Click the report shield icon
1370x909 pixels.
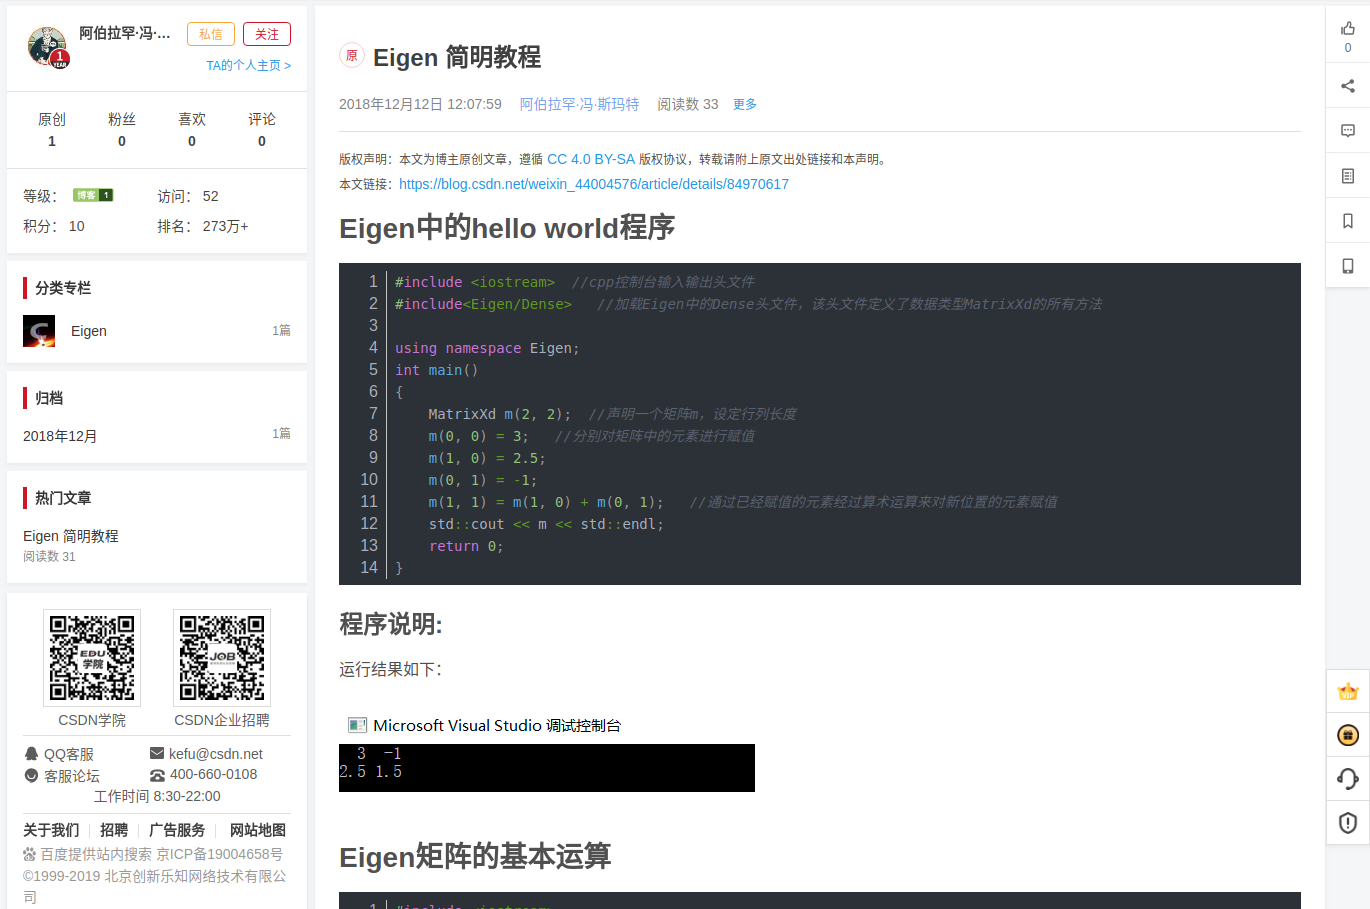pos(1348,823)
